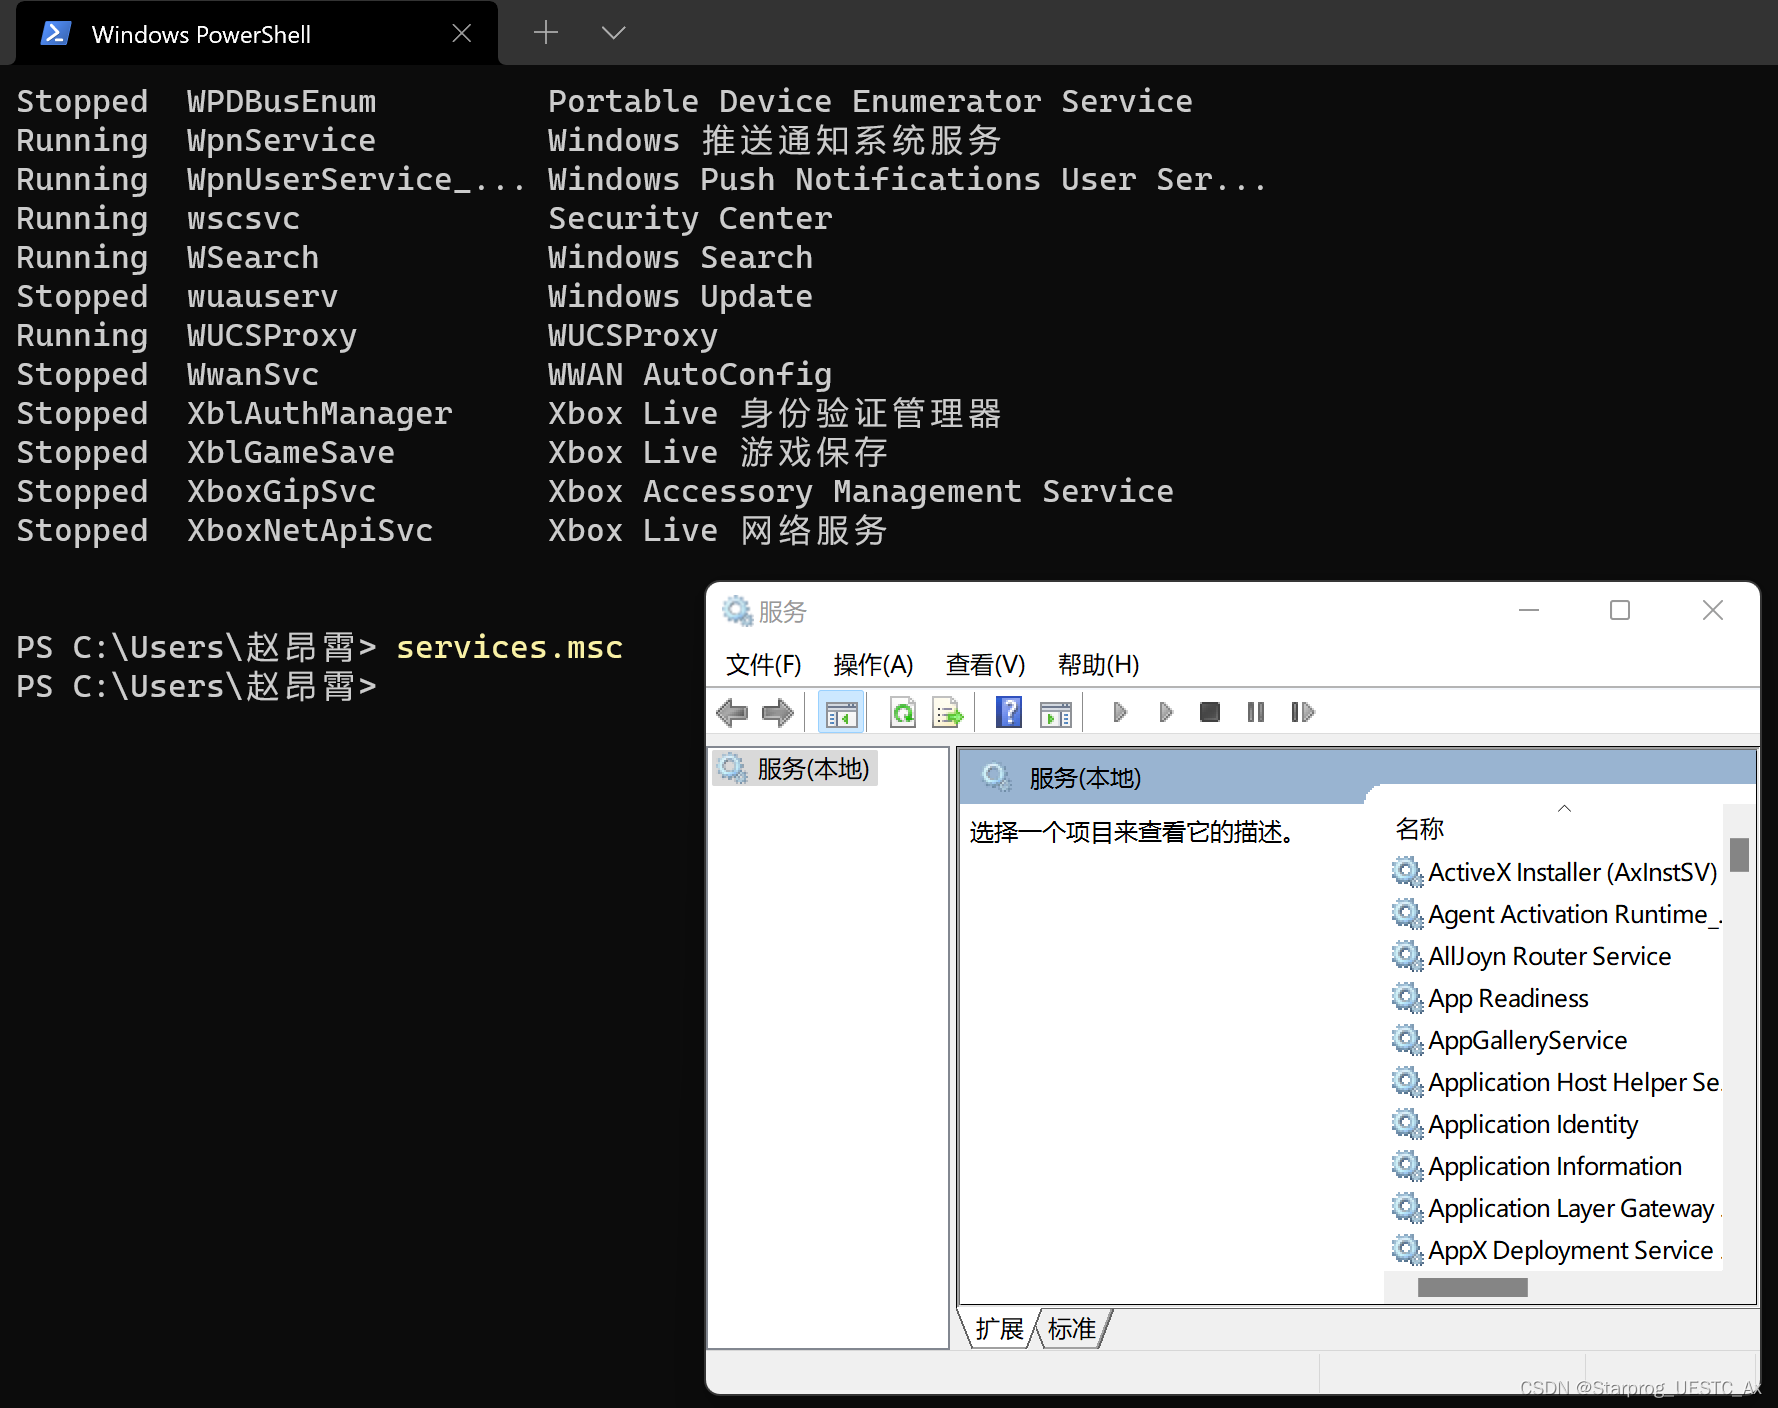The image size is (1778, 1408).
Task: Stop service square icon
Action: 1210,712
